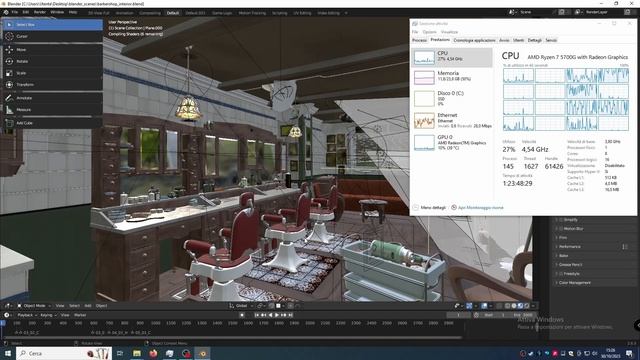The image size is (640, 360).
Task: Select the Transform tool
Action: pos(53,84)
